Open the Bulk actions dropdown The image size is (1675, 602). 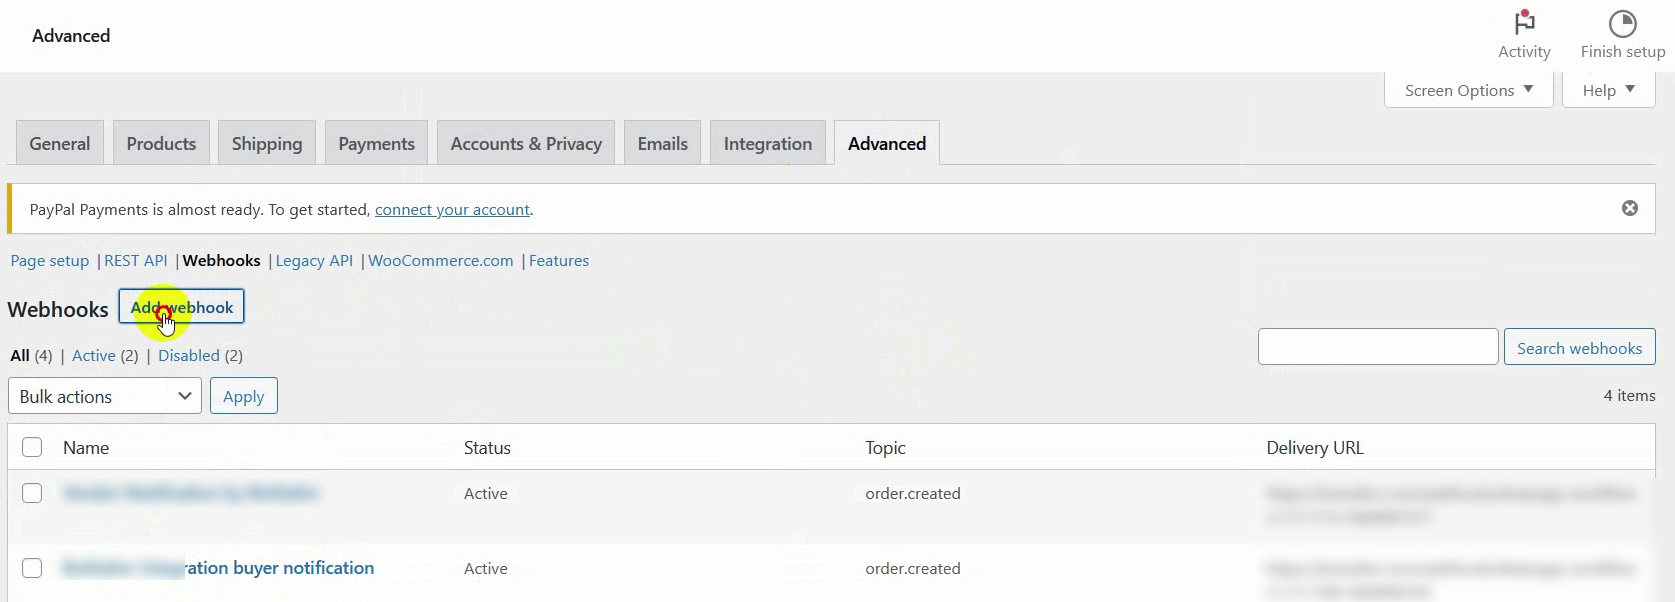coord(105,396)
